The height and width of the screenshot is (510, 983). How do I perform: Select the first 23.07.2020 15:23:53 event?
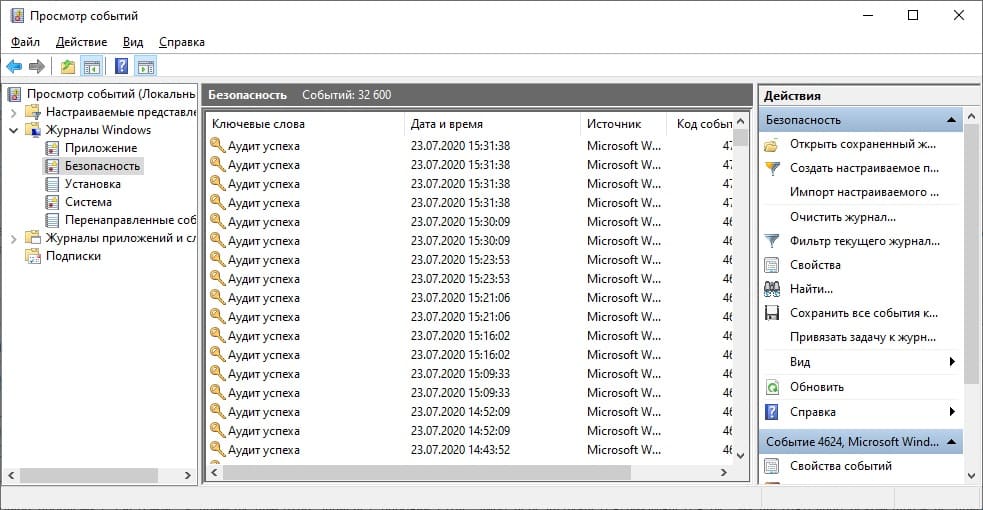tap(470, 260)
